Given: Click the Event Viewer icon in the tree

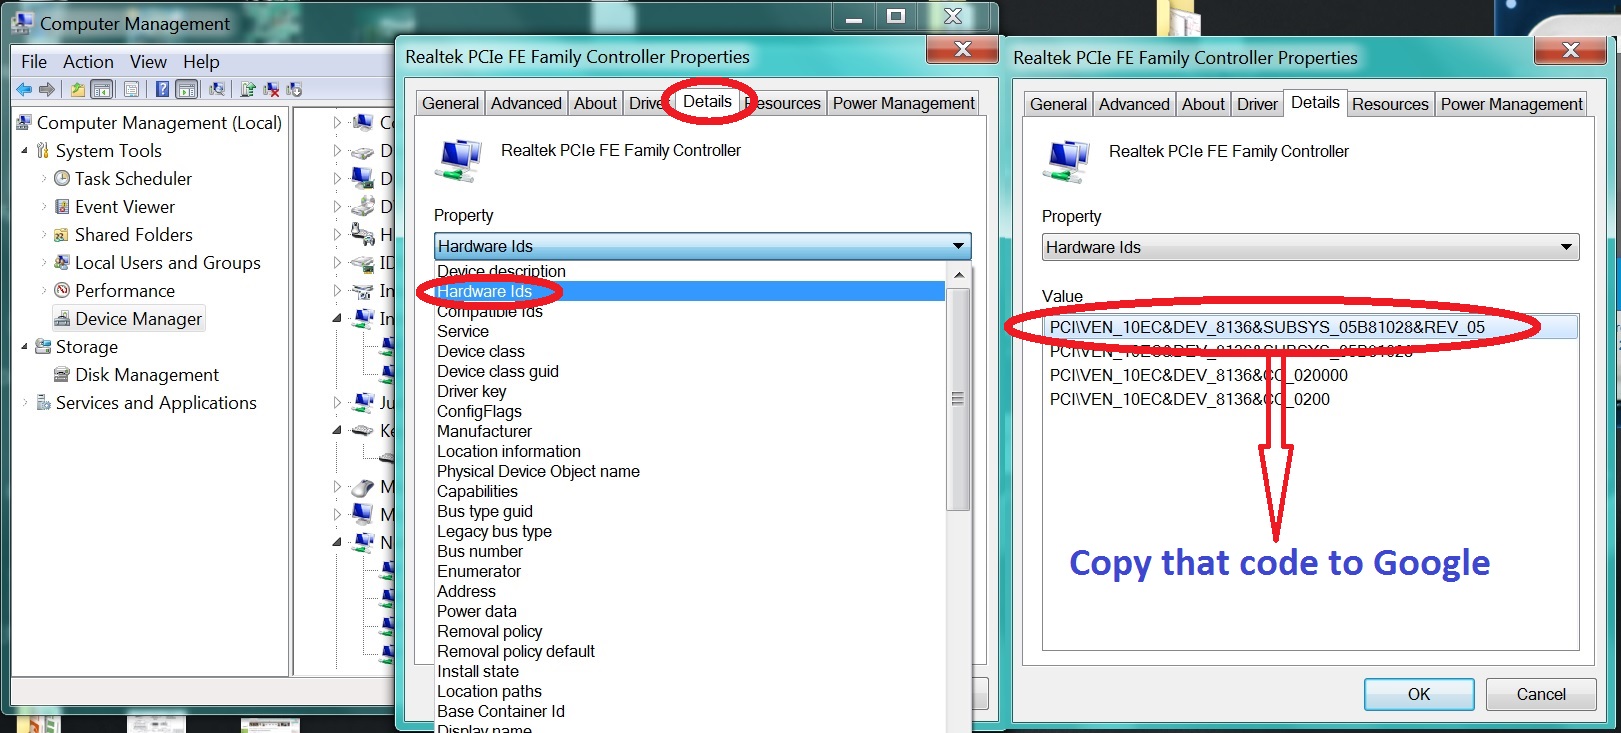Looking at the screenshot, I should pyautogui.click(x=62, y=207).
